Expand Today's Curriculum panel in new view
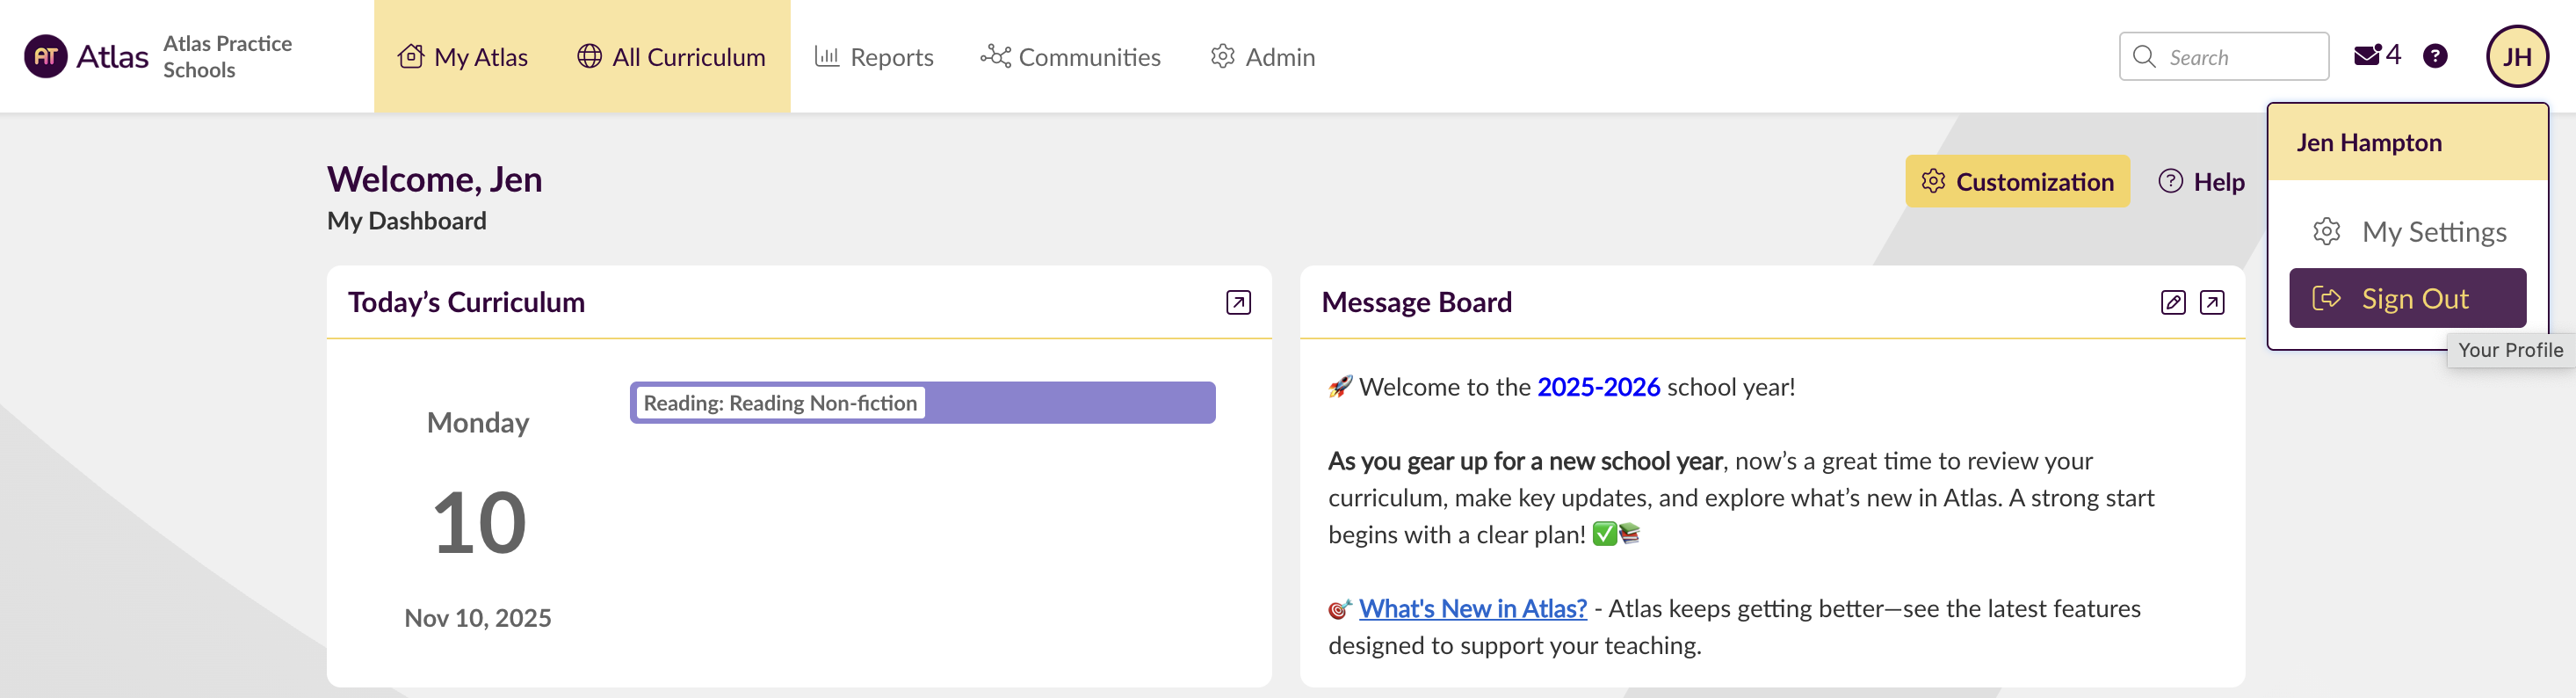2576x698 pixels. (x=1238, y=302)
